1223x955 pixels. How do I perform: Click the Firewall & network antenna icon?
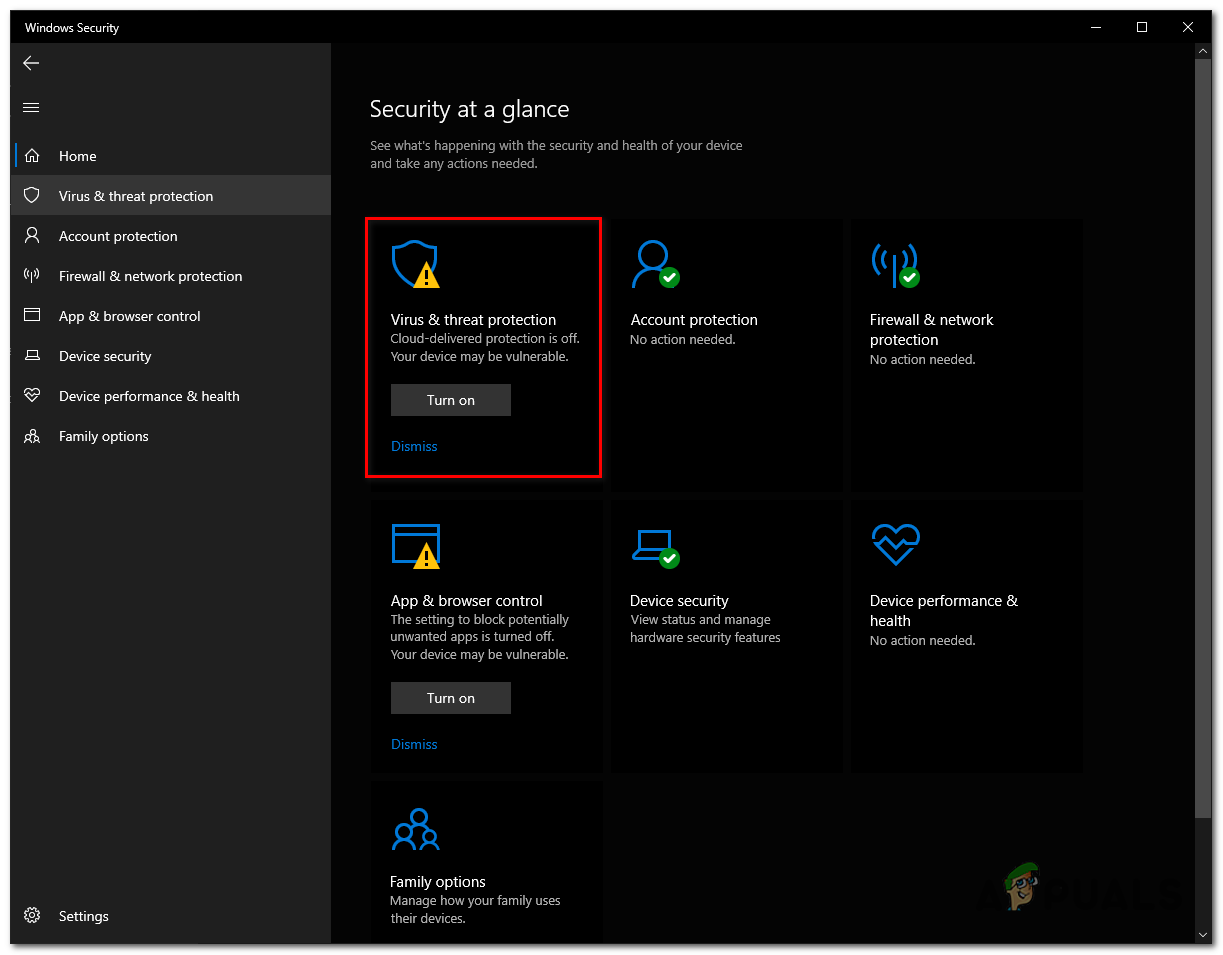point(894,264)
